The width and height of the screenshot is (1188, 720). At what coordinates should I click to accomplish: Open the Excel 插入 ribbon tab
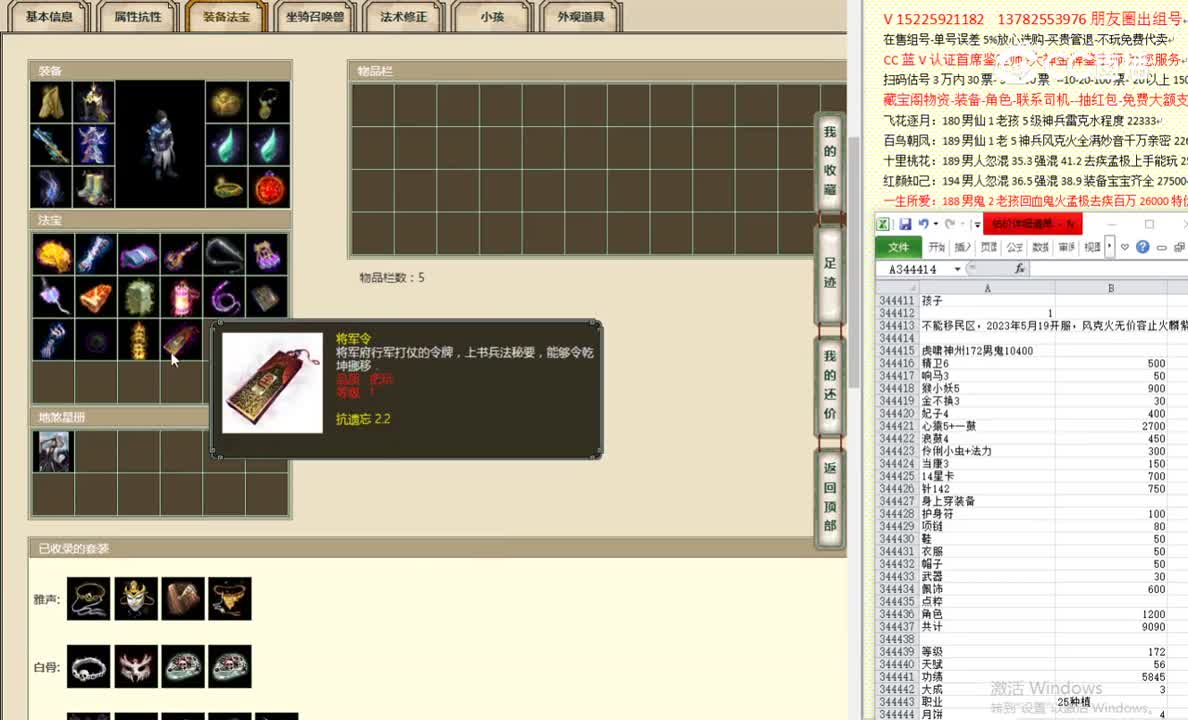[x=962, y=247]
